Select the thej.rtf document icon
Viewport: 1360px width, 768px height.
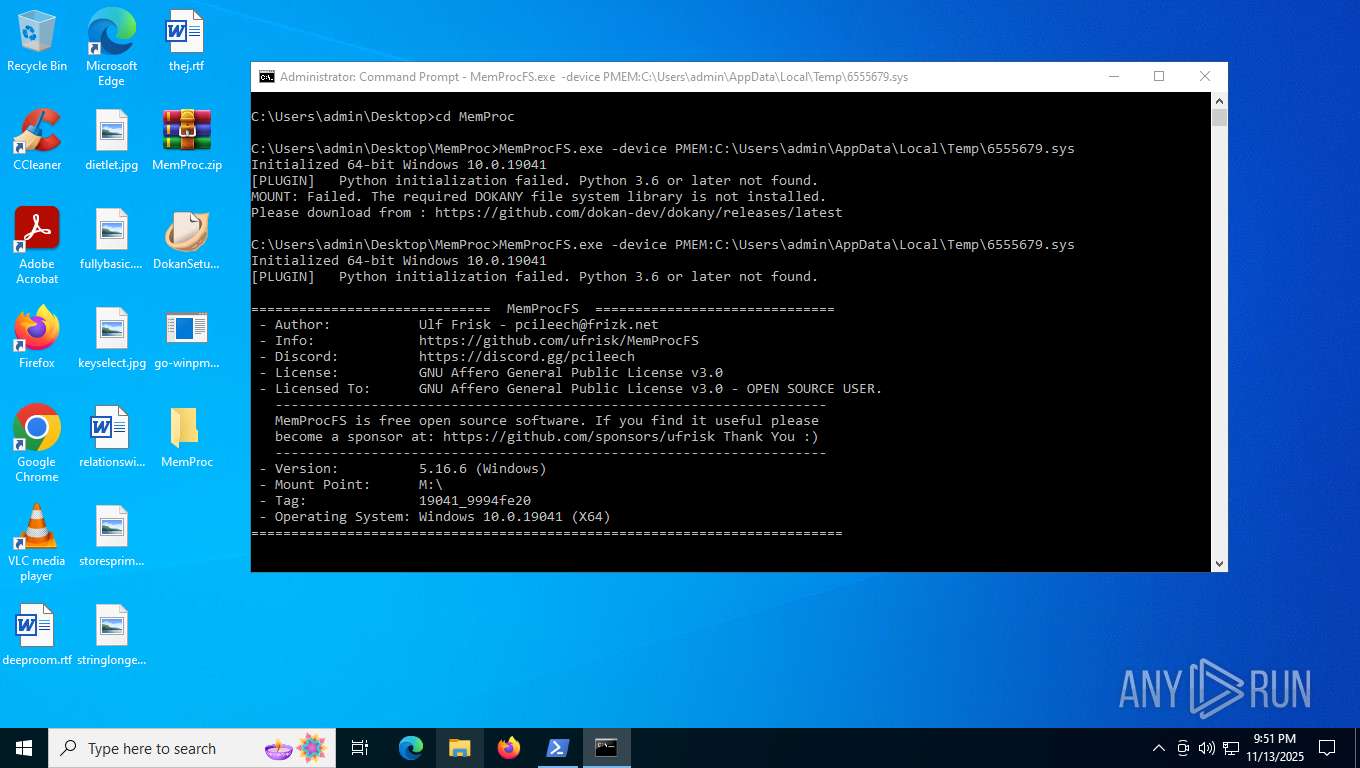click(x=186, y=42)
